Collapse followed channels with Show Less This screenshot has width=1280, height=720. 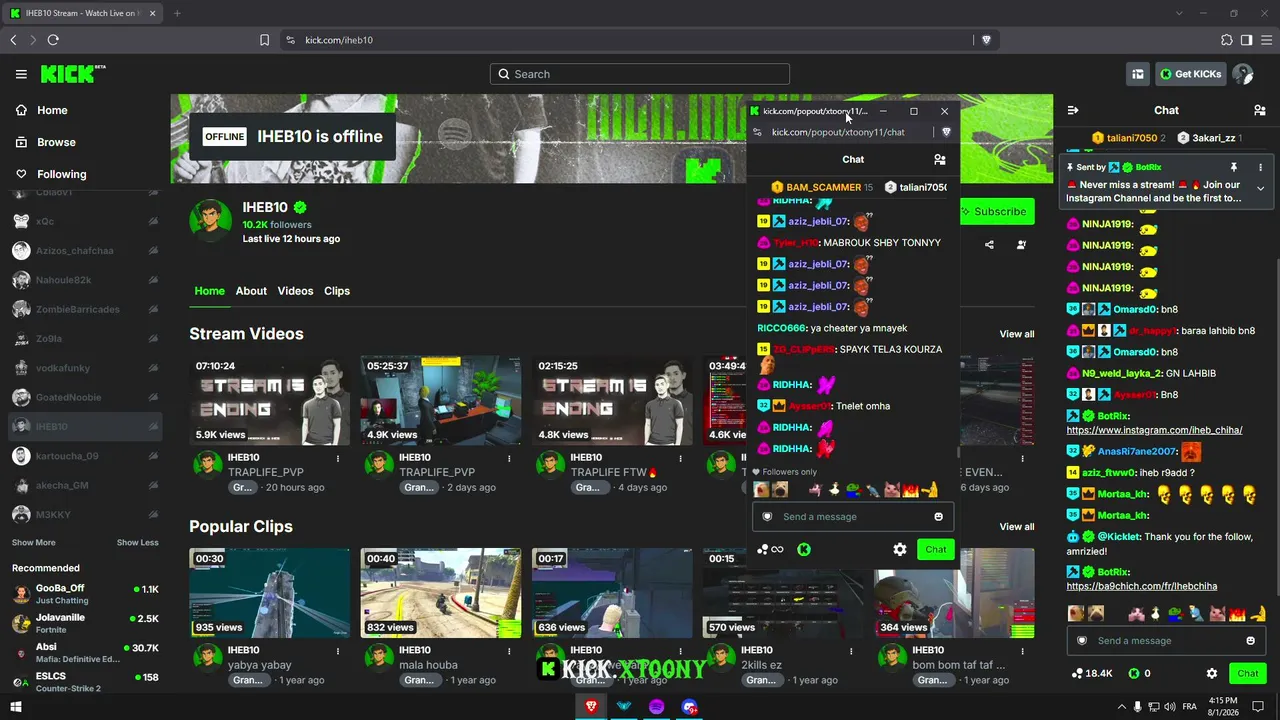[x=137, y=543]
